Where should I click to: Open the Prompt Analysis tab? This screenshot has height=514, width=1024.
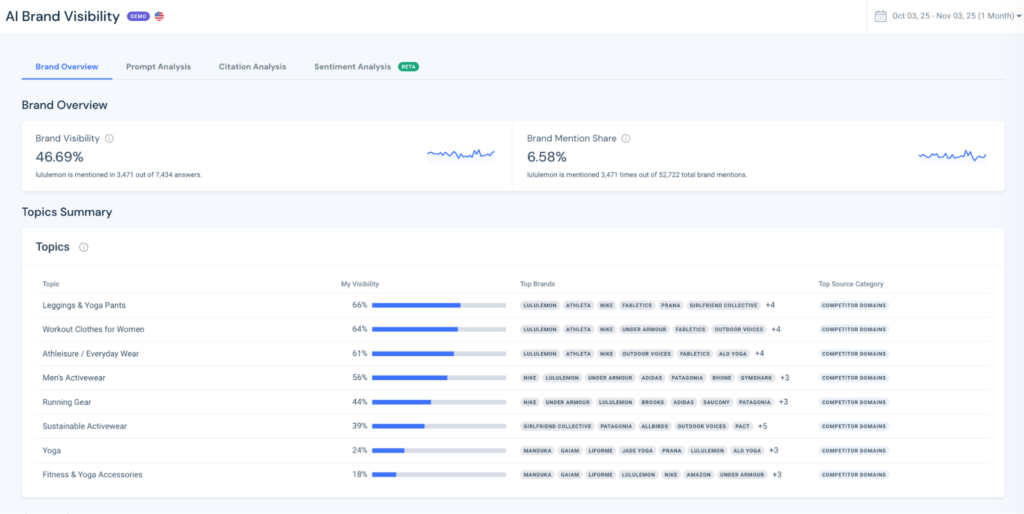click(x=159, y=67)
